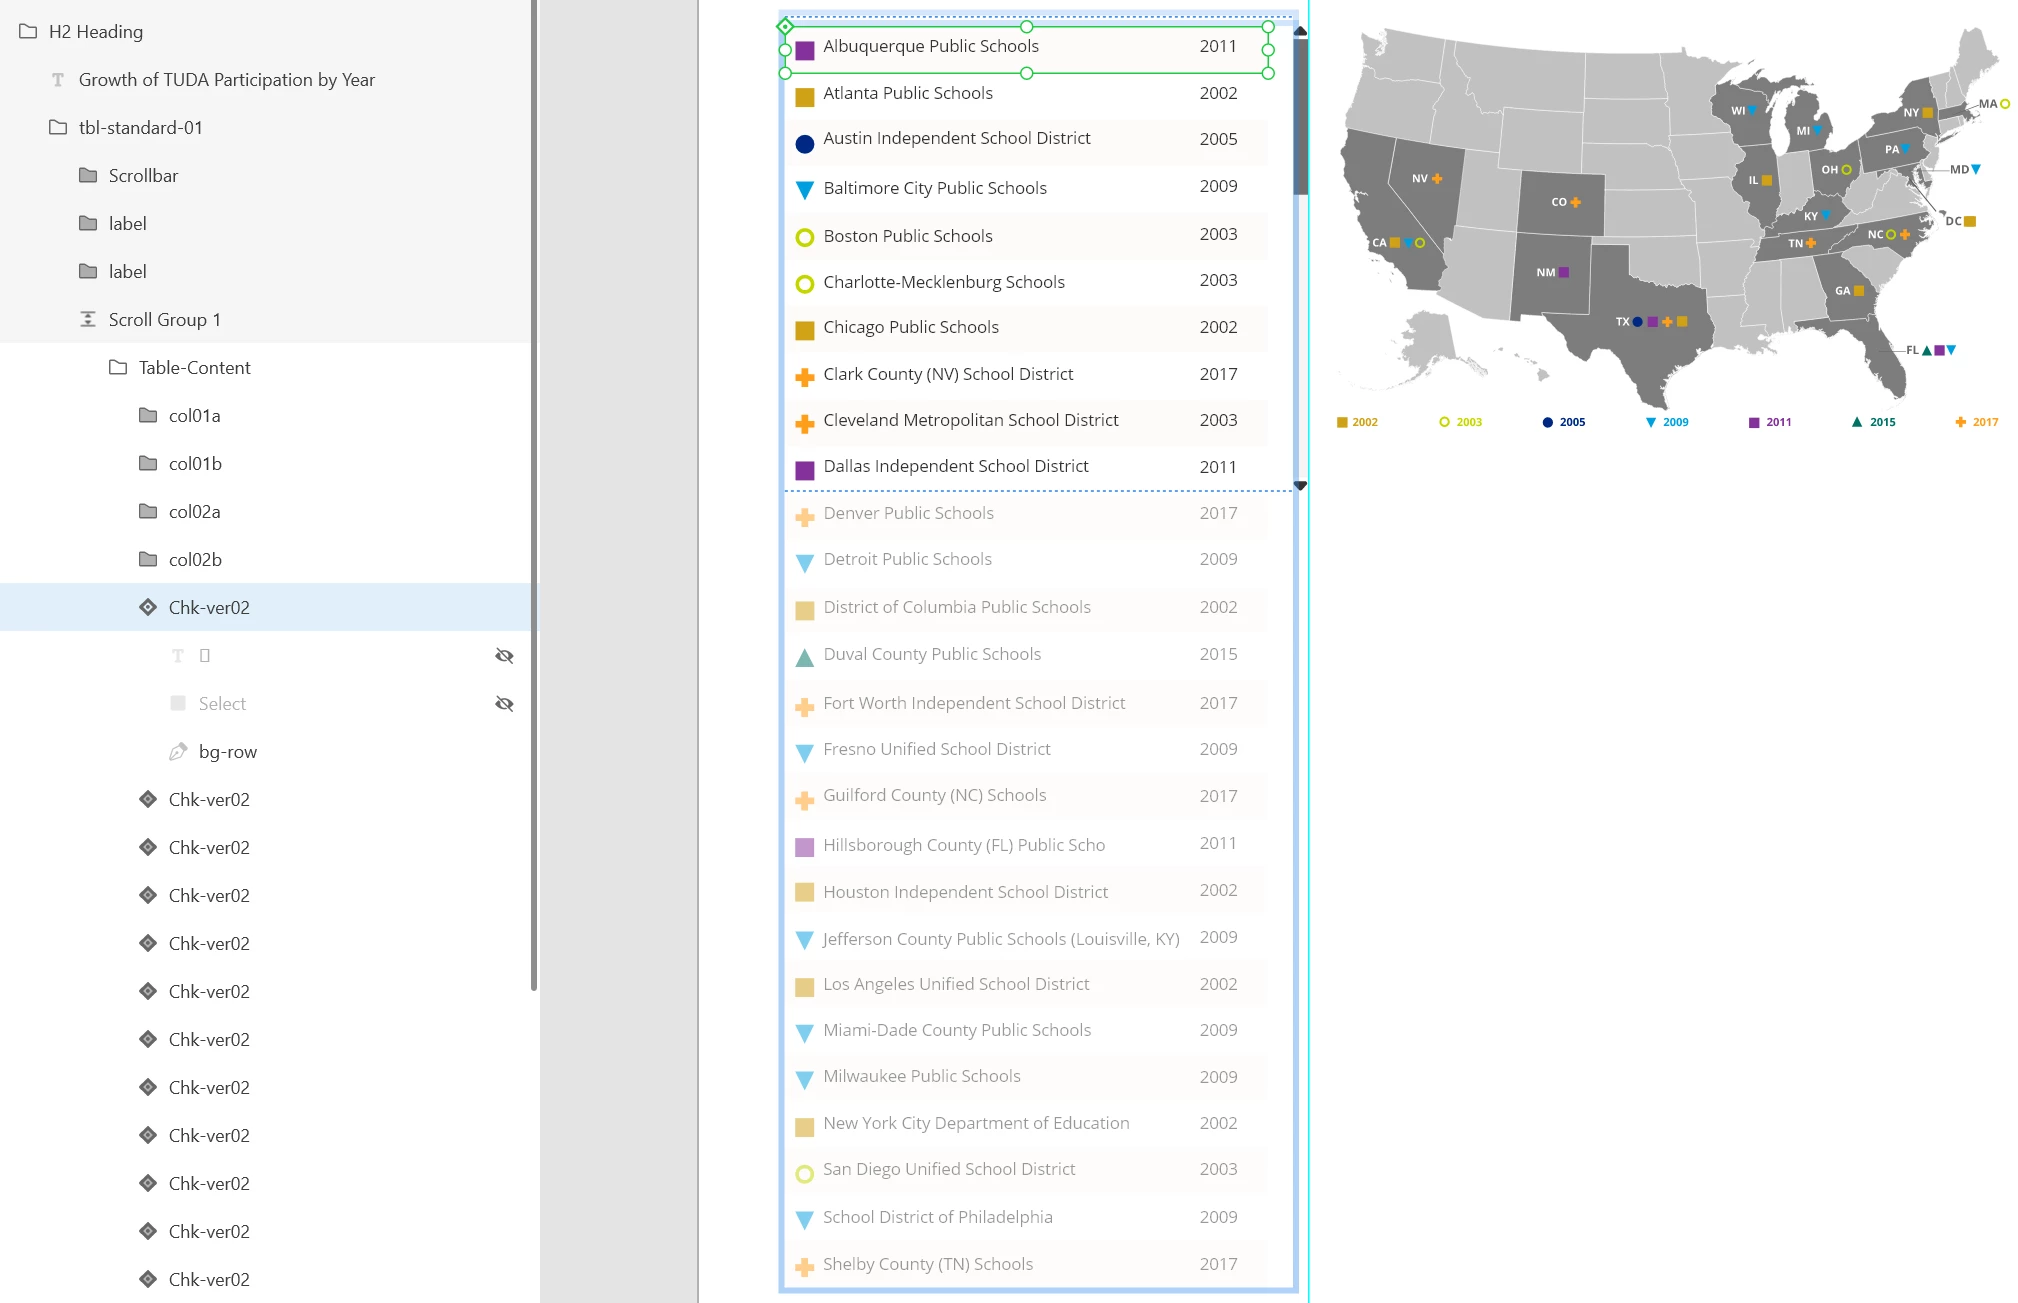2018x1303 pixels.
Task: Click the scroll-down arrow at table viewport bottom
Action: (x=1300, y=486)
